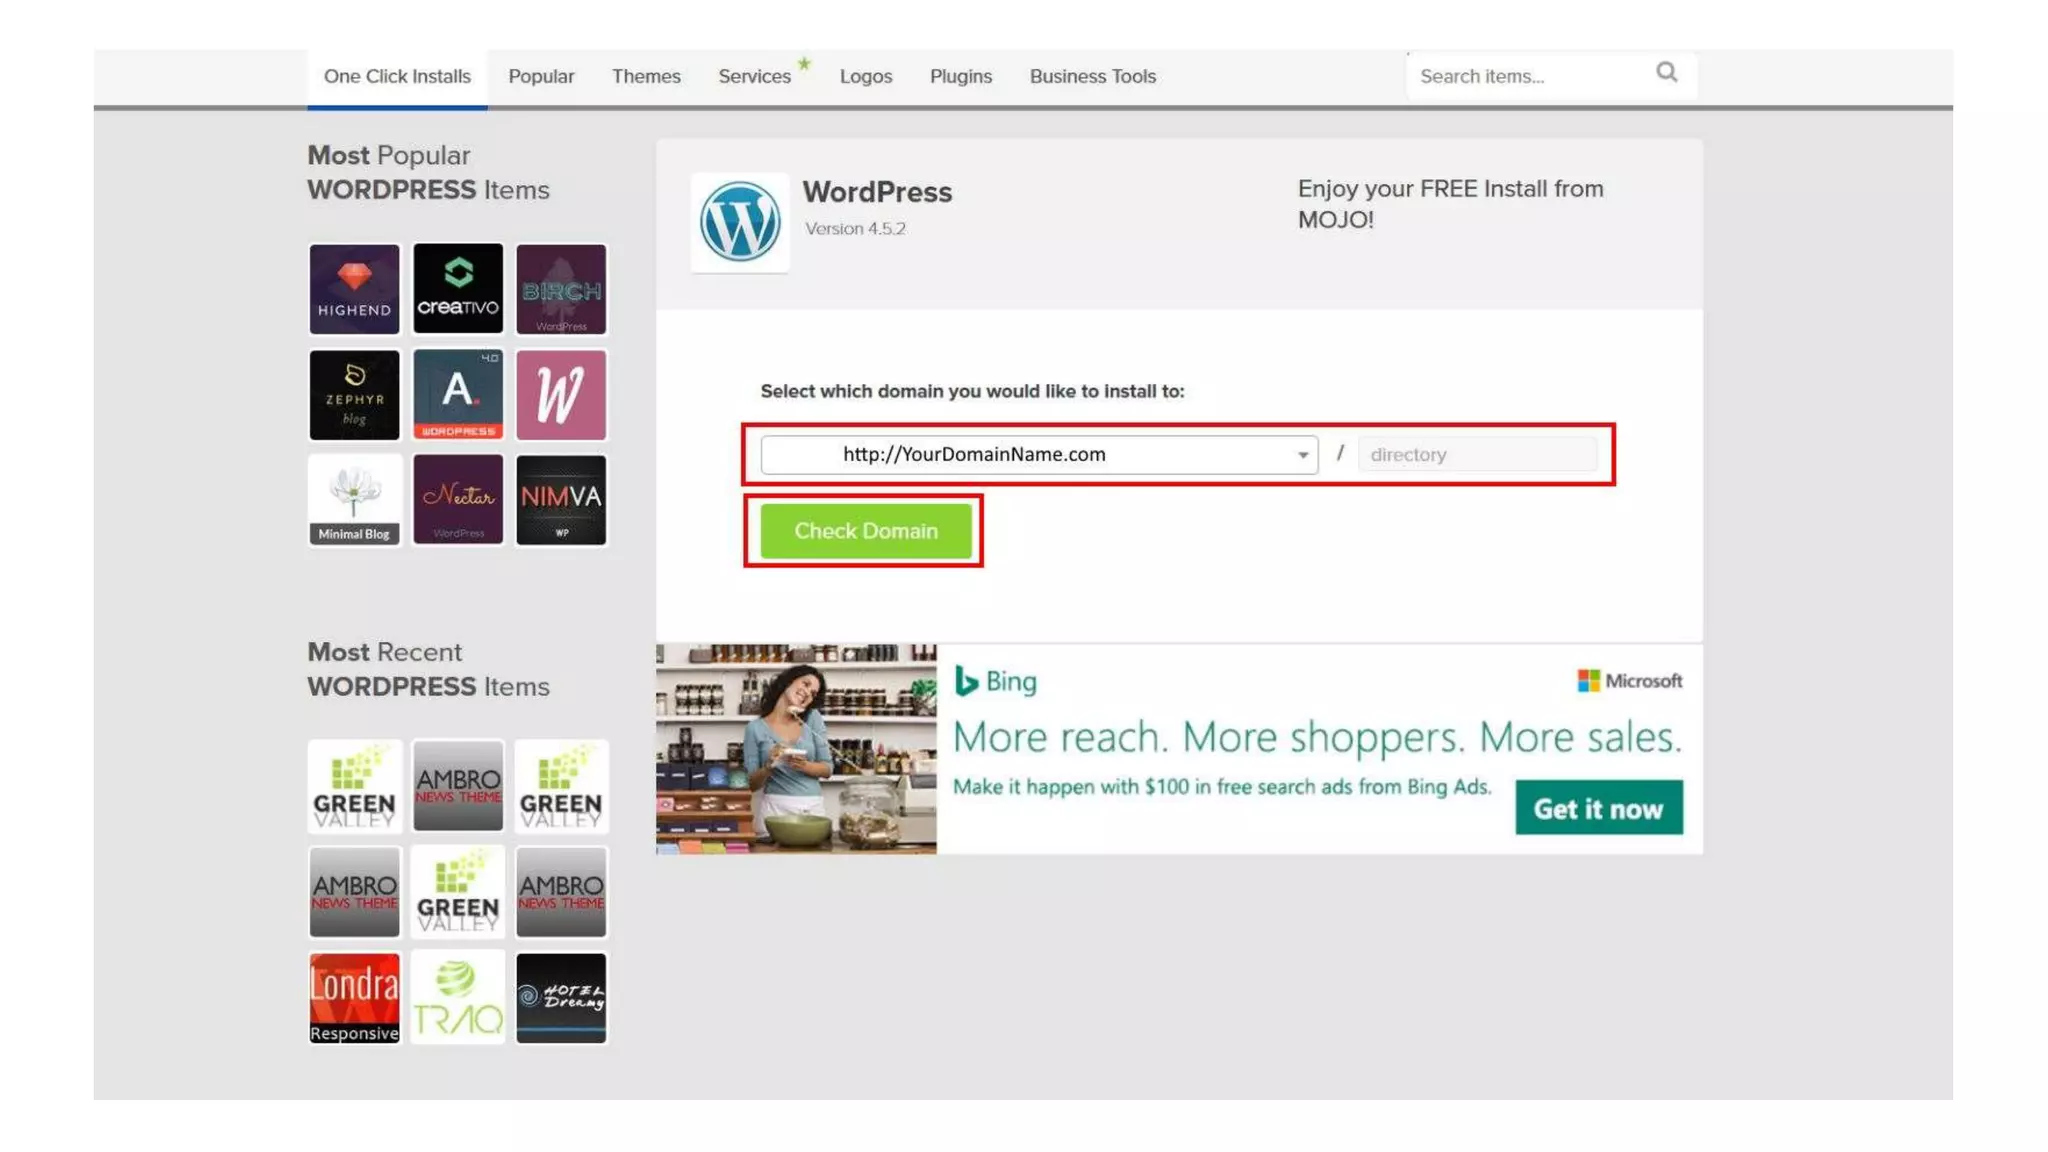The height and width of the screenshot is (1152, 2048).
Task: Open the domain selection dropdown
Action: click(x=1039, y=454)
